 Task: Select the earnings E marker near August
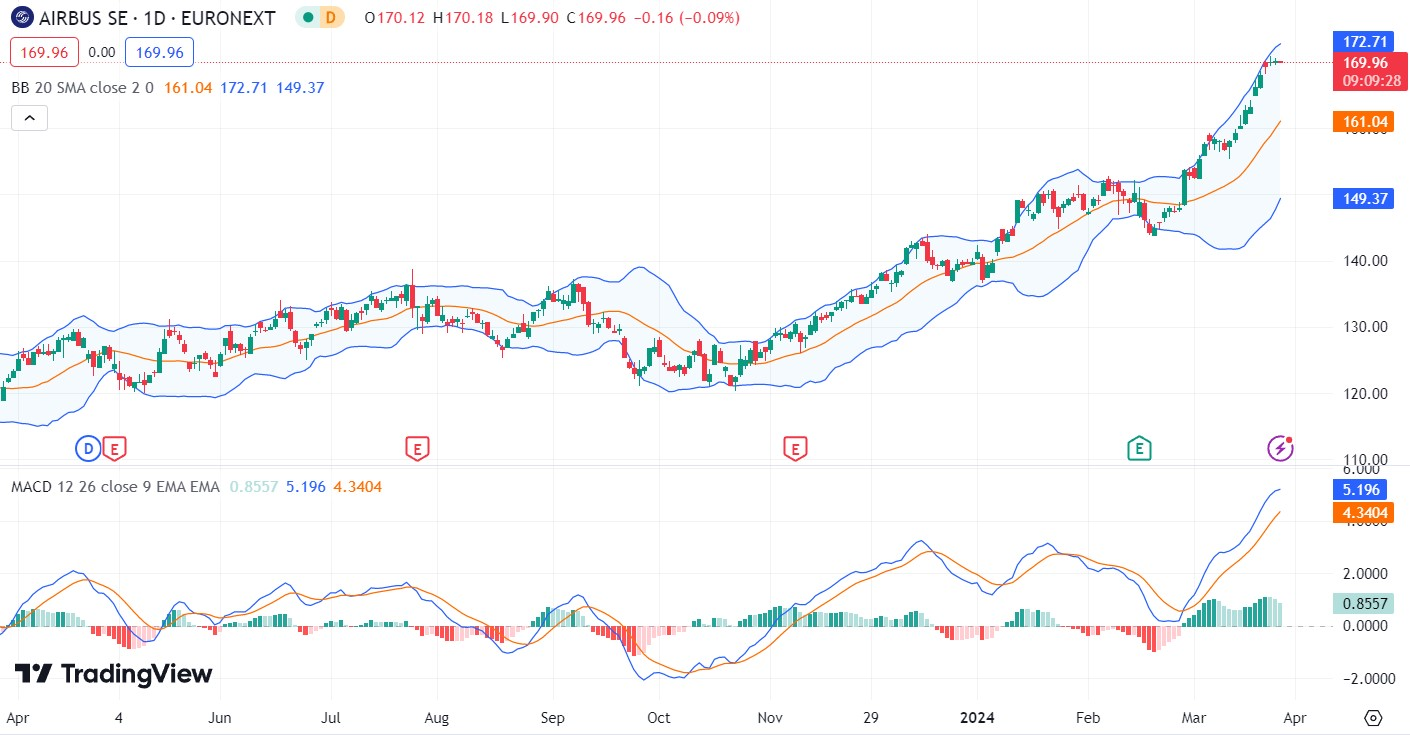coord(416,449)
